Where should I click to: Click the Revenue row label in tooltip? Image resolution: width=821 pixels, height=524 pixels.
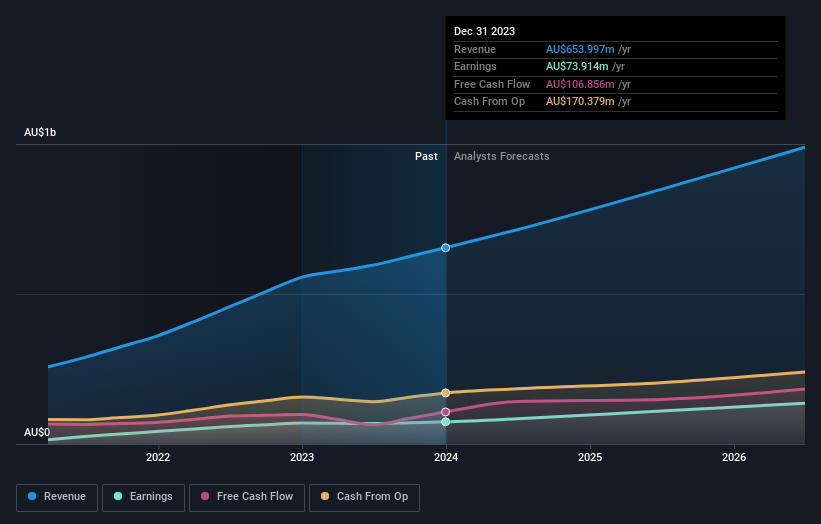(475, 49)
